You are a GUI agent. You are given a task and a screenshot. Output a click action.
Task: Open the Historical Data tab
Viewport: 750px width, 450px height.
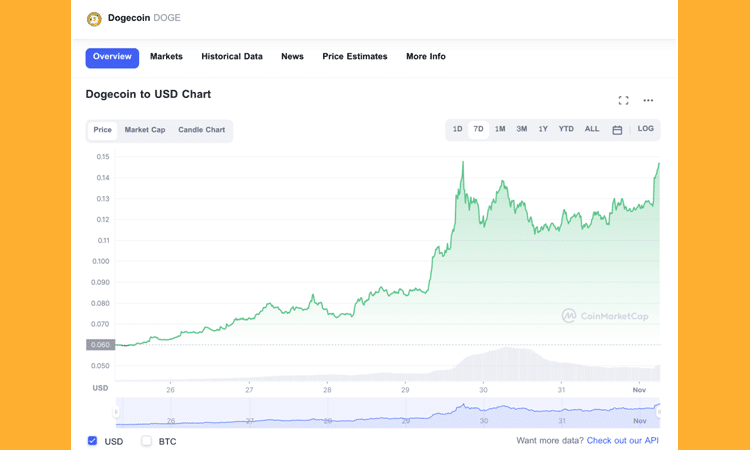[232, 56]
